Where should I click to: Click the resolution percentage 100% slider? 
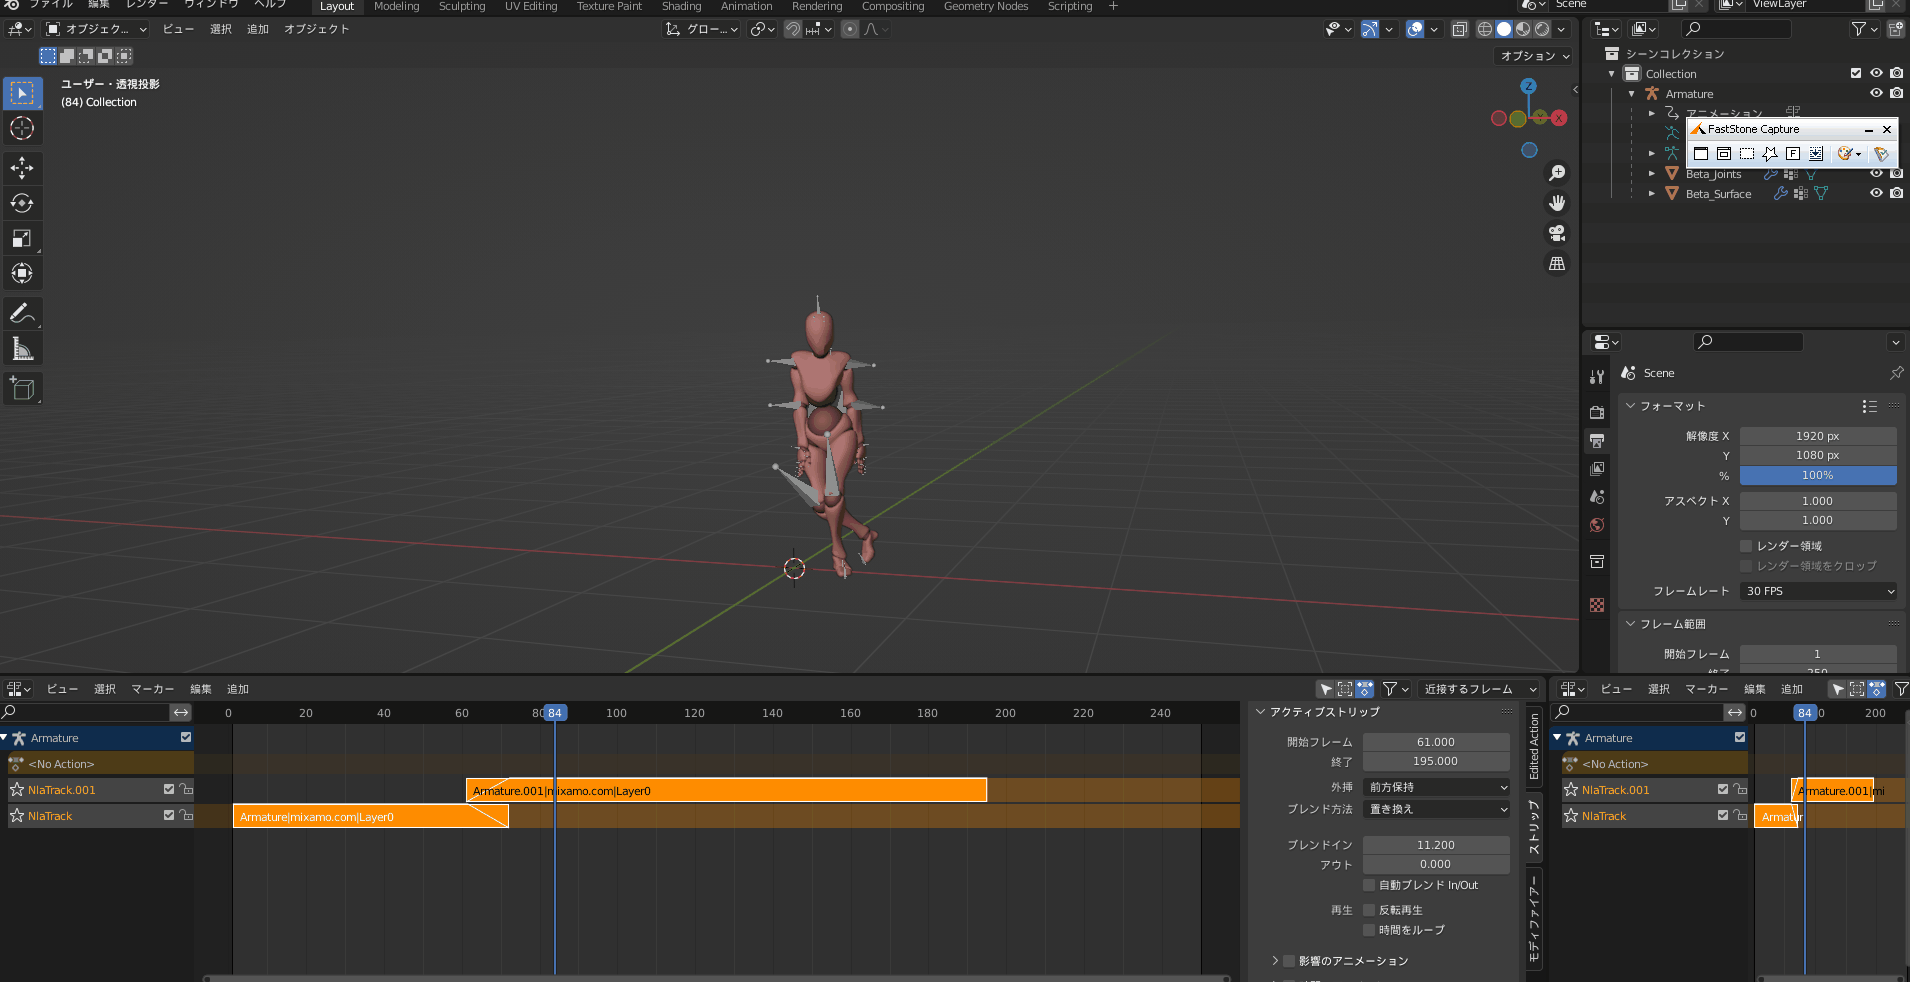[x=1818, y=475]
